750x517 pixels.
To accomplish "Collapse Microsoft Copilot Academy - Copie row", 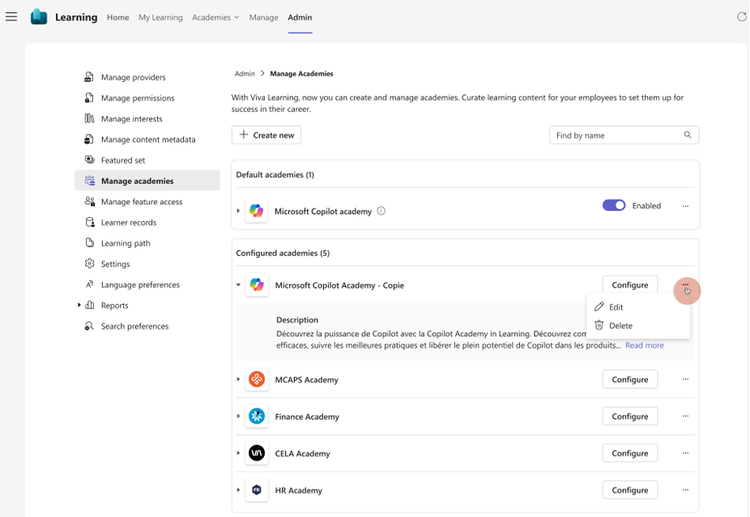I will (238, 285).
